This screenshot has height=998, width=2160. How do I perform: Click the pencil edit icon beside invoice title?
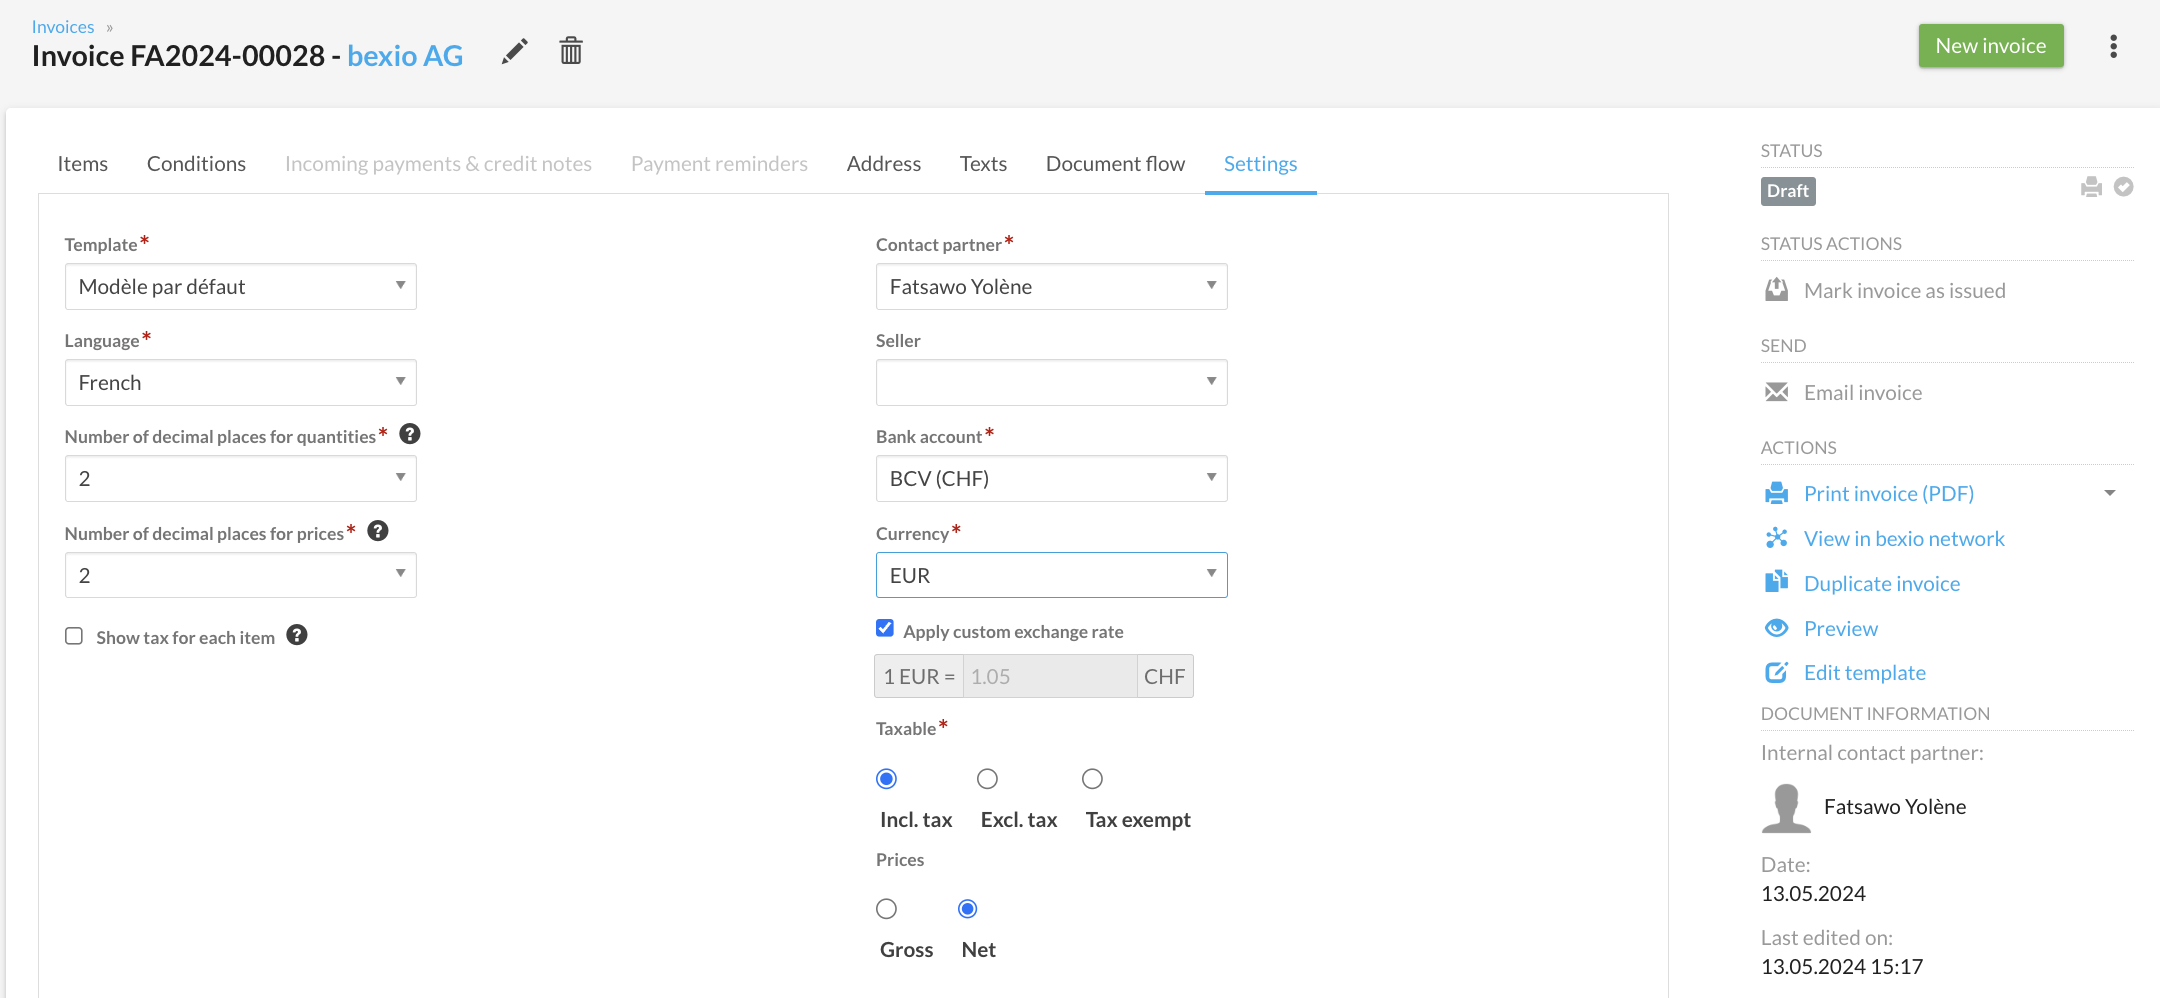[515, 51]
